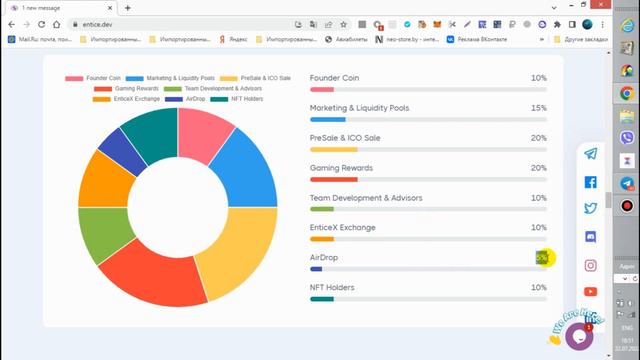Open the Facebook social link

(591, 182)
